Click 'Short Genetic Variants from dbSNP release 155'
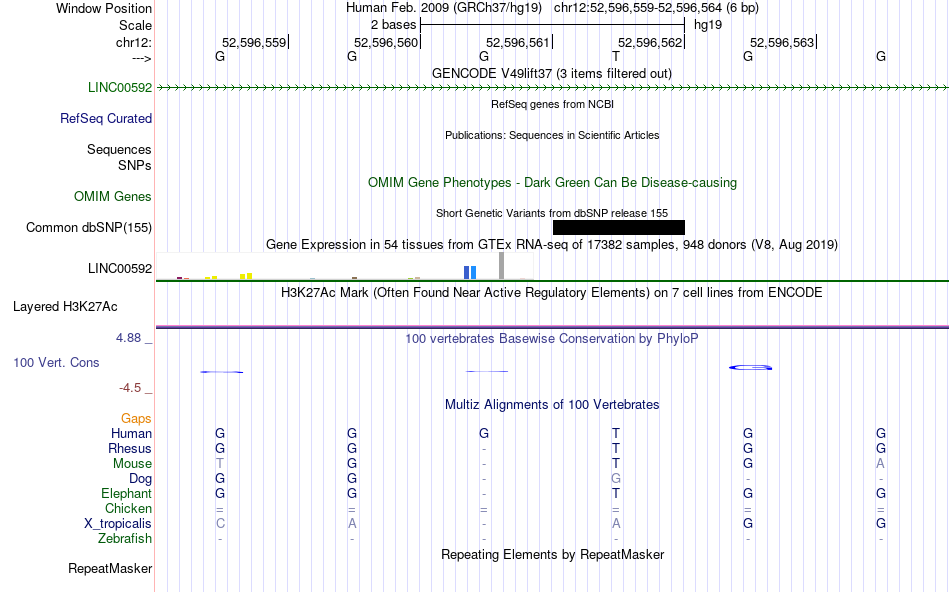Image resolution: width=950 pixels, height=592 pixels. click(552, 213)
